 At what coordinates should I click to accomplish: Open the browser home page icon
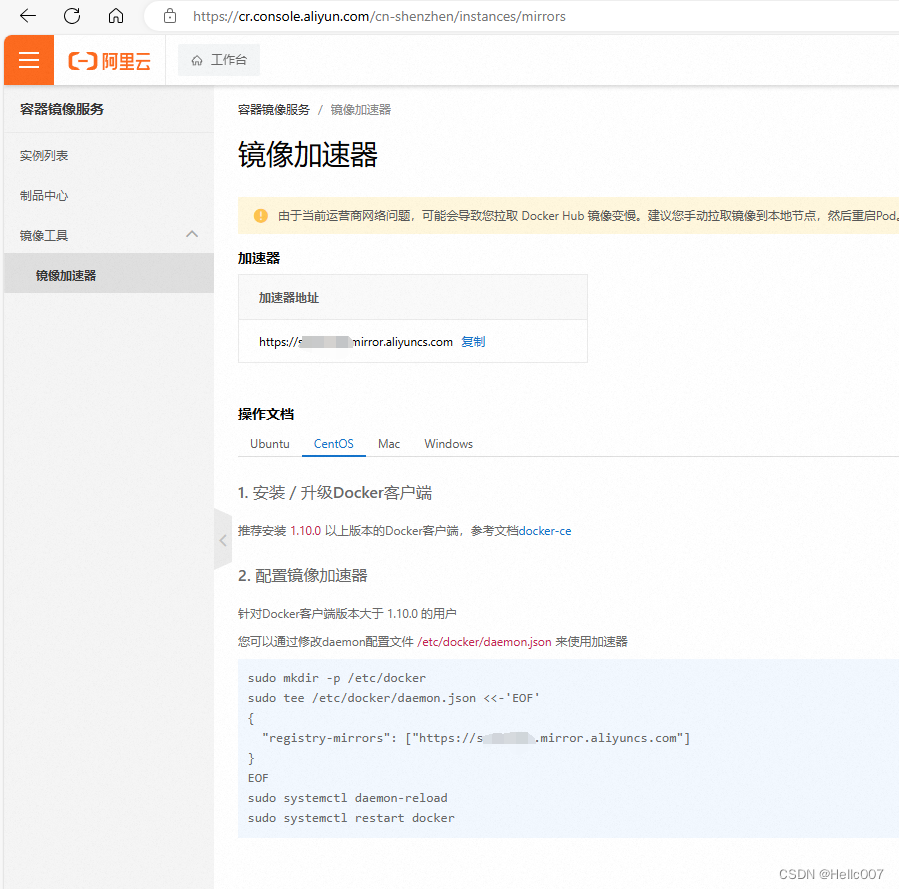pyautogui.click(x=116, y=16)
